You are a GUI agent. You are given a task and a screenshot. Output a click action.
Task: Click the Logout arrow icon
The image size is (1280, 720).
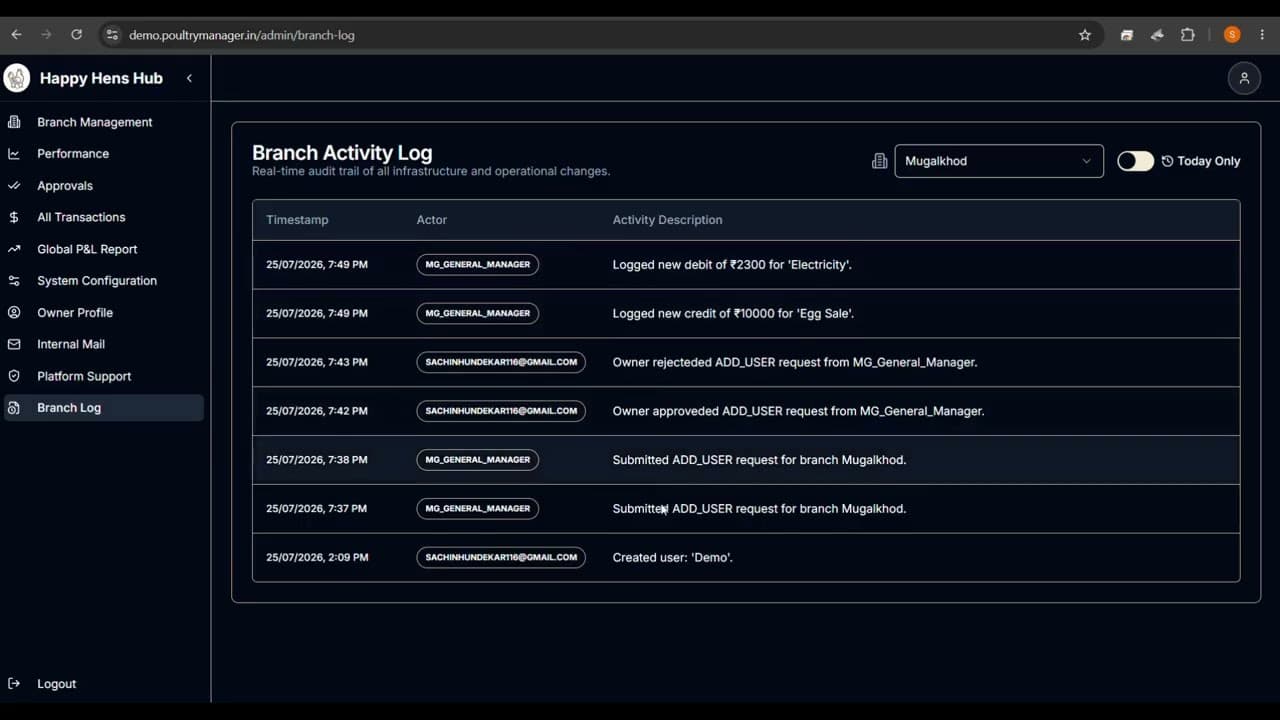pos(14,684)
